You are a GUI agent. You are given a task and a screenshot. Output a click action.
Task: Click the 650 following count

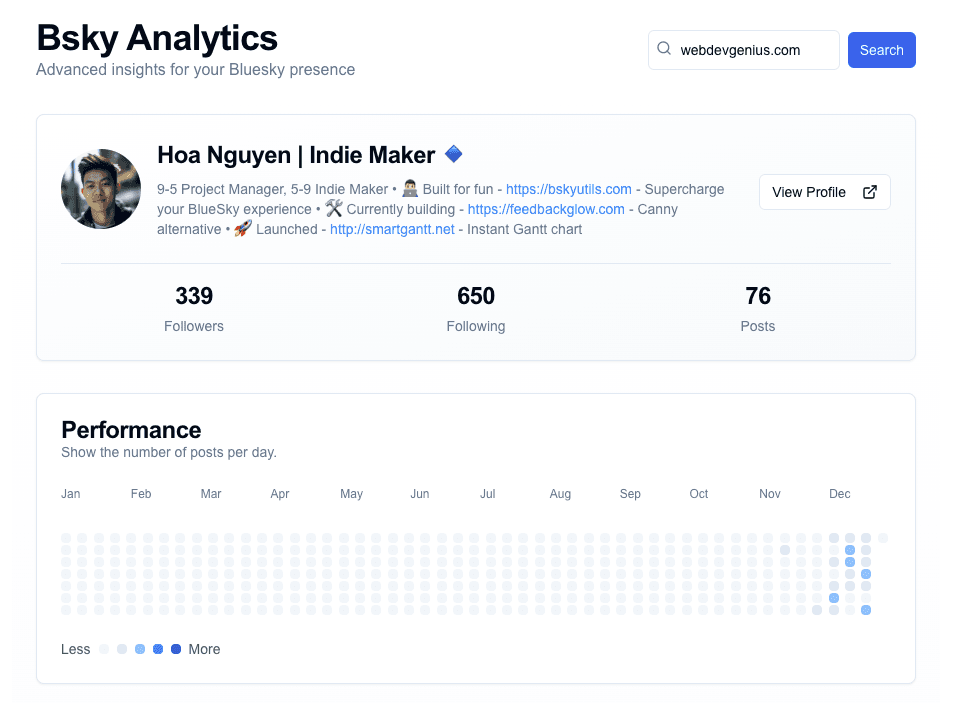[476, 296]
